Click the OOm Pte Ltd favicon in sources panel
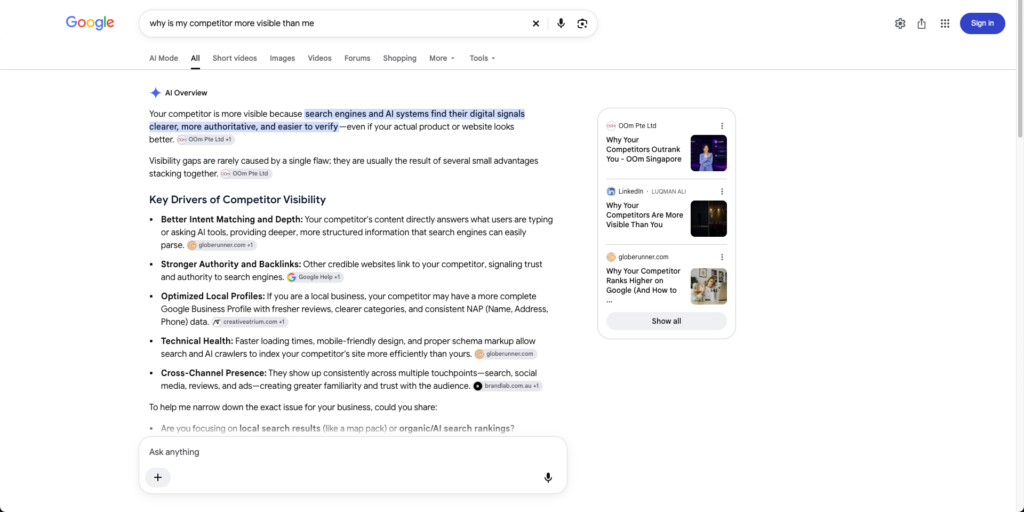 (x=611, y=125)
